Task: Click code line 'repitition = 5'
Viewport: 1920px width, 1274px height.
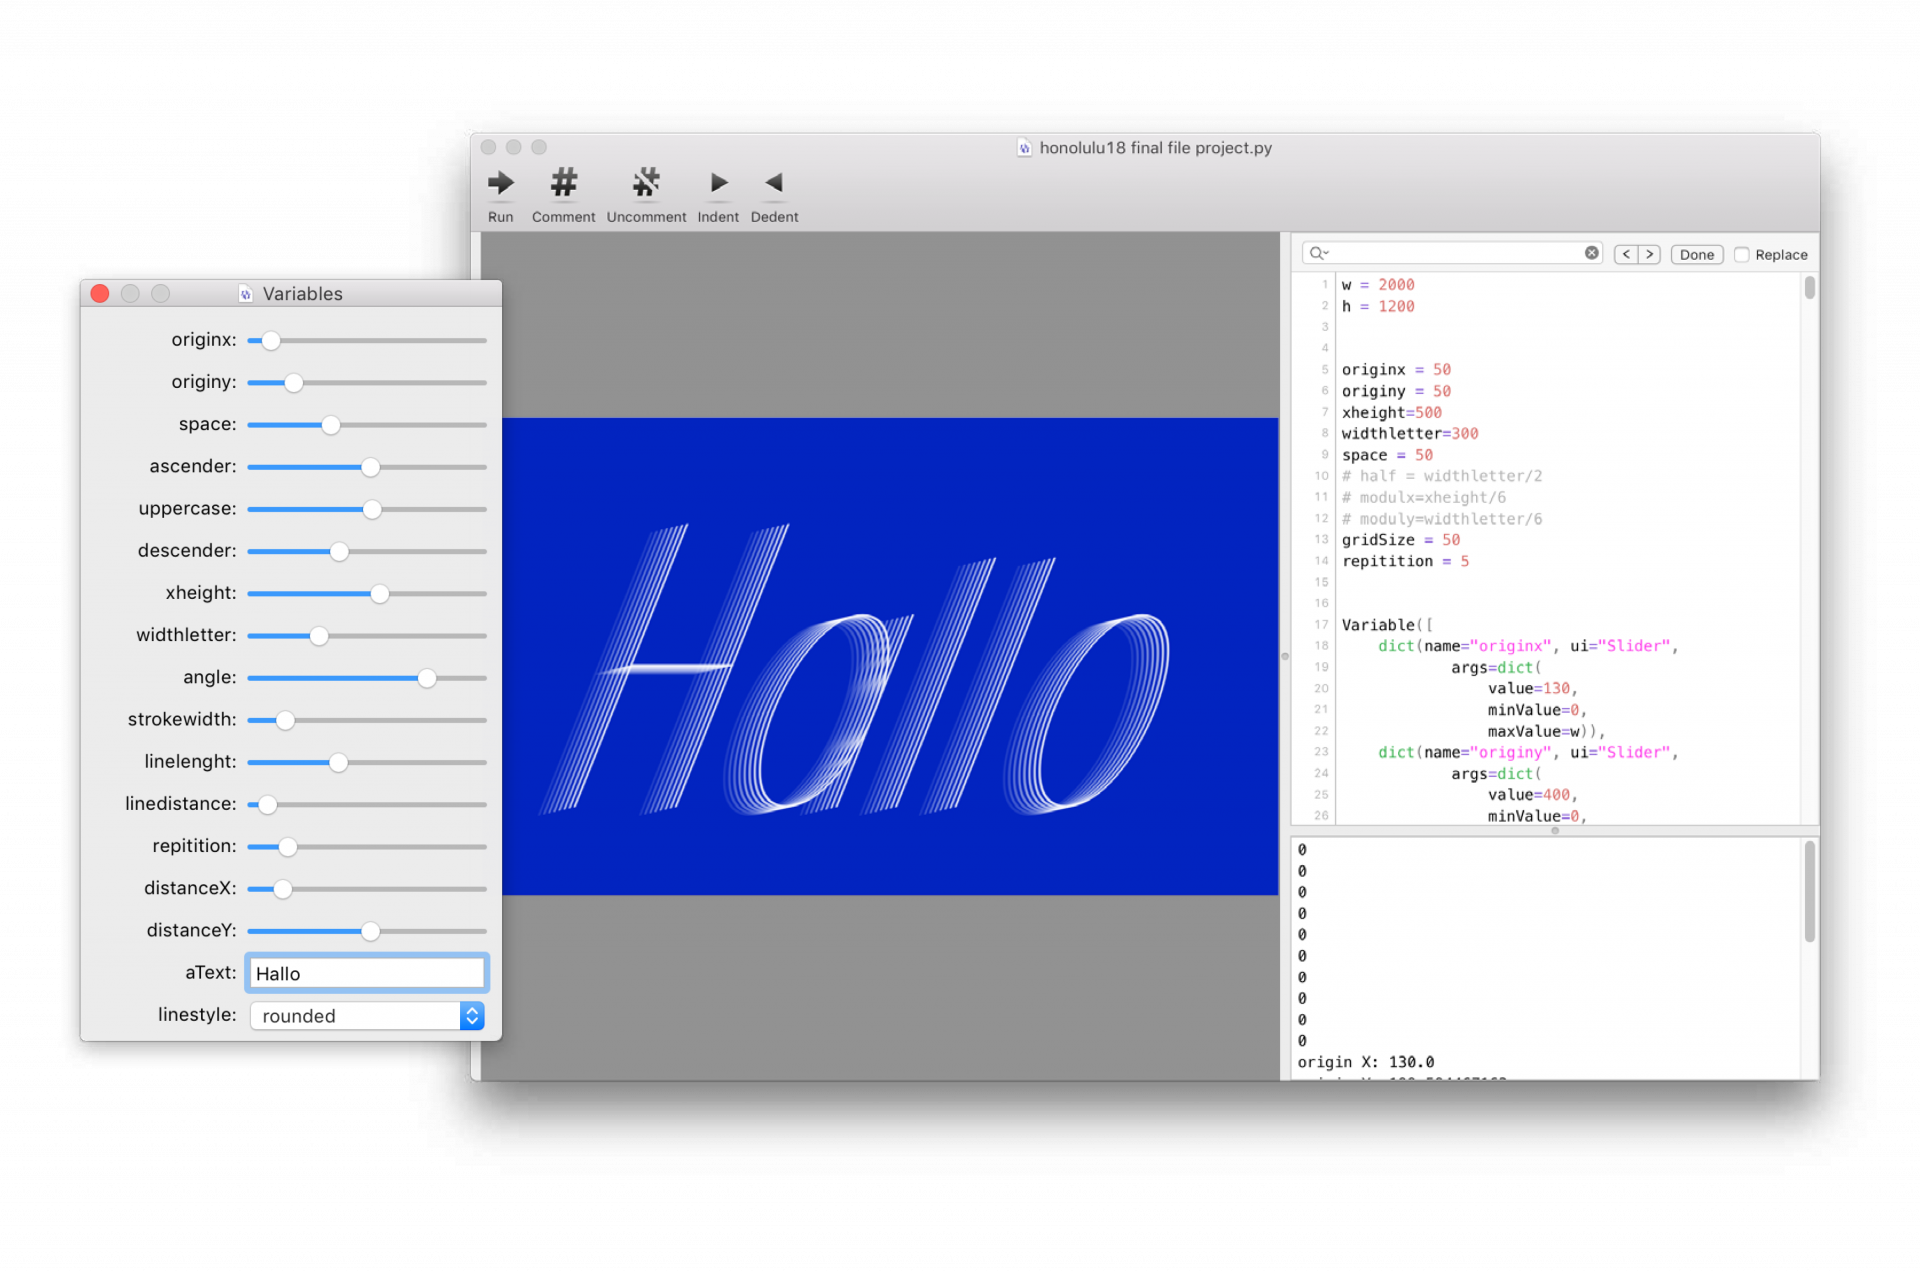Action: 1405,561
